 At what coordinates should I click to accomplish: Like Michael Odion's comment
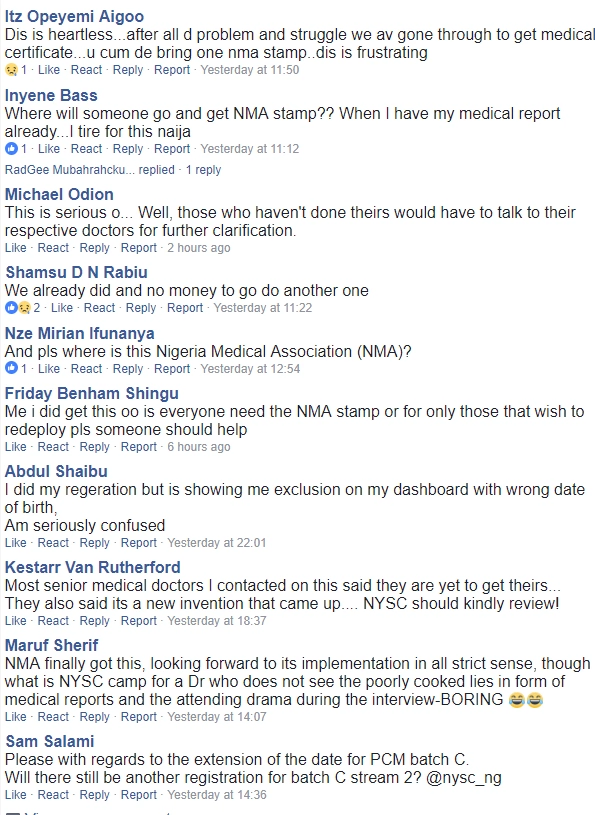pos(16,248)
